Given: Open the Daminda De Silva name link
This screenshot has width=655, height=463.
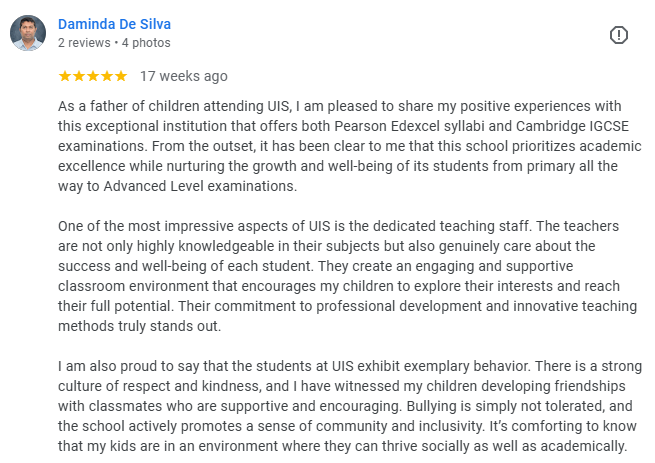Looking at the screenshot, I should tap(116, 23).
